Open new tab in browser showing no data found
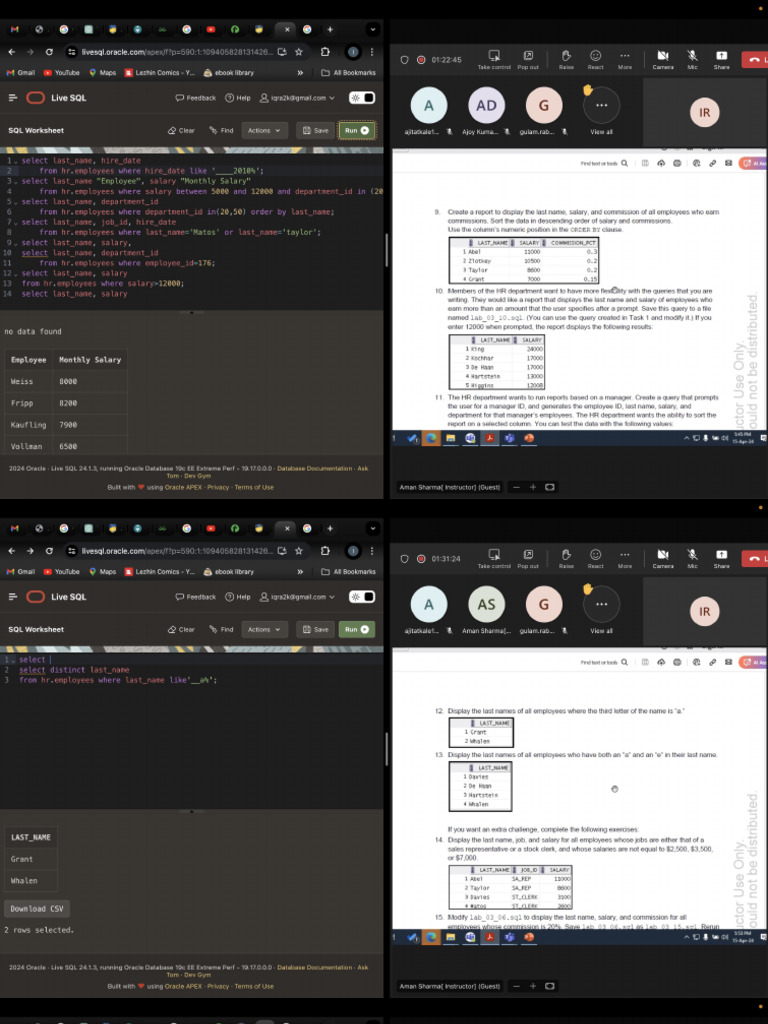The image size is (768, 1024). pos(330,29)
